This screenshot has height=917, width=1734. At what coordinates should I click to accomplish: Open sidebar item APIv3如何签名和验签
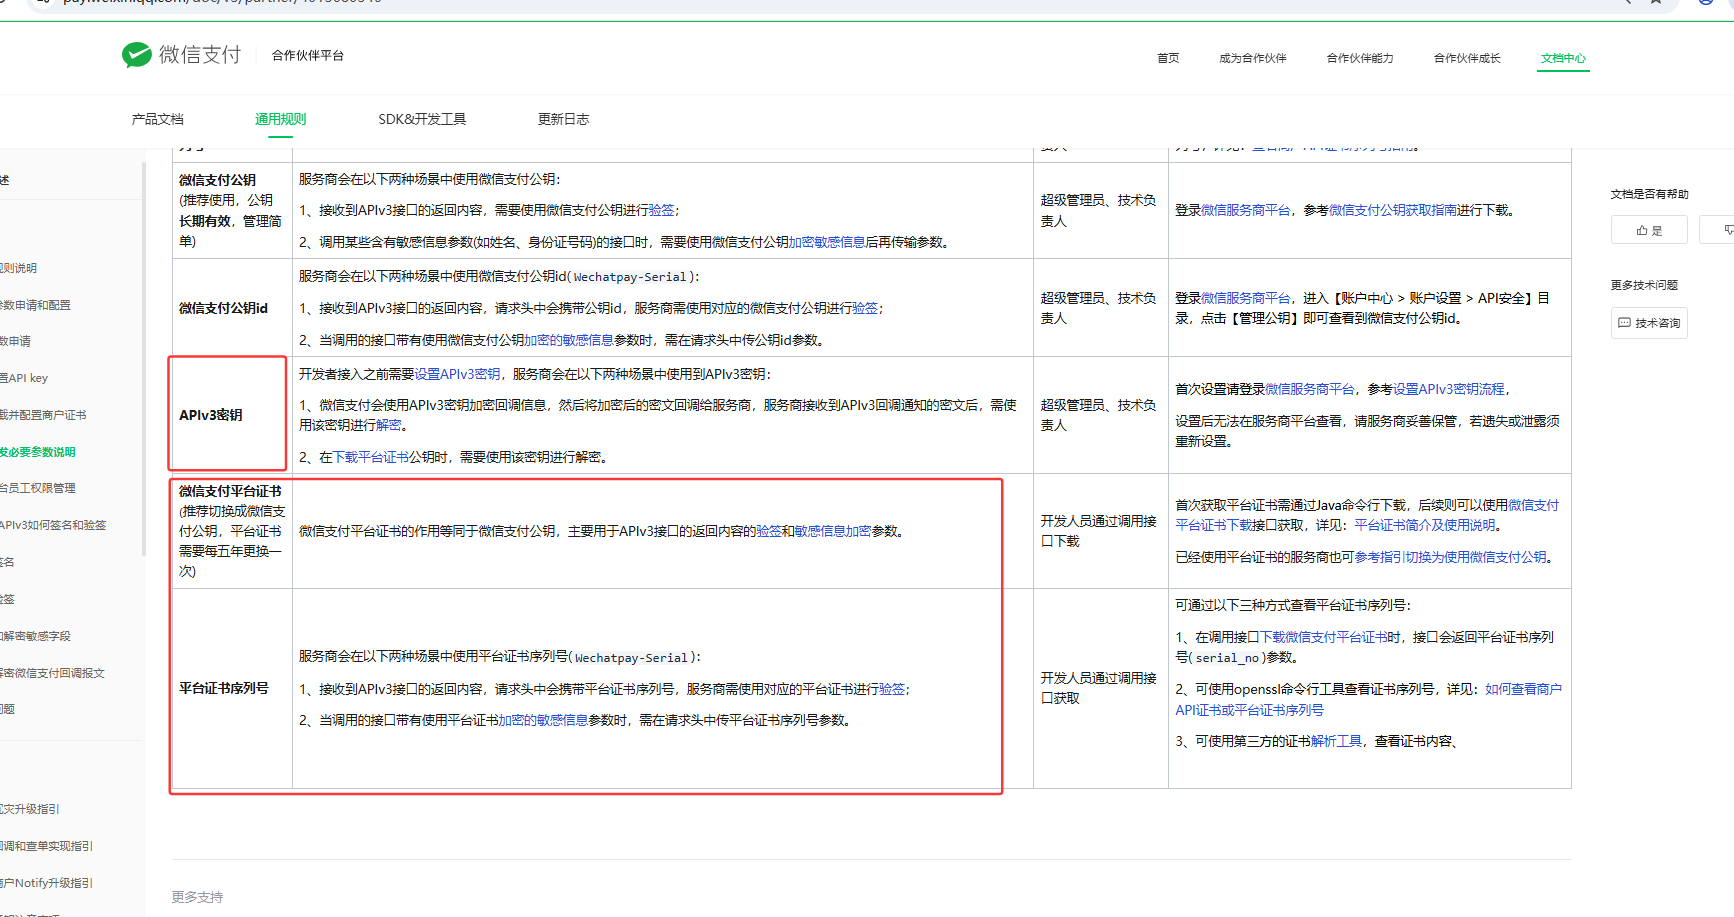click(53, 525)
